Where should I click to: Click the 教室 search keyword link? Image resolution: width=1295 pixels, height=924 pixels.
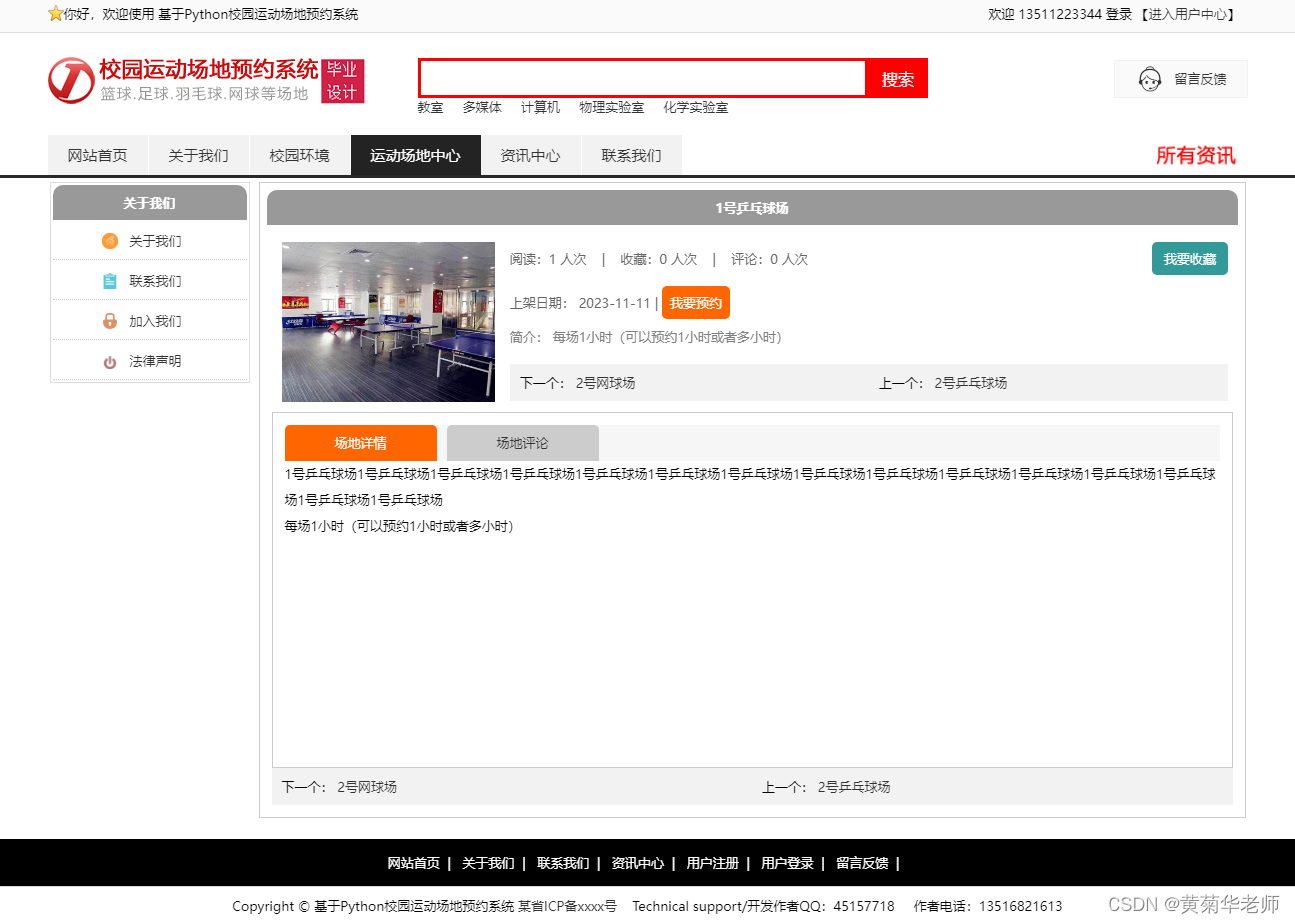point(430,107)
